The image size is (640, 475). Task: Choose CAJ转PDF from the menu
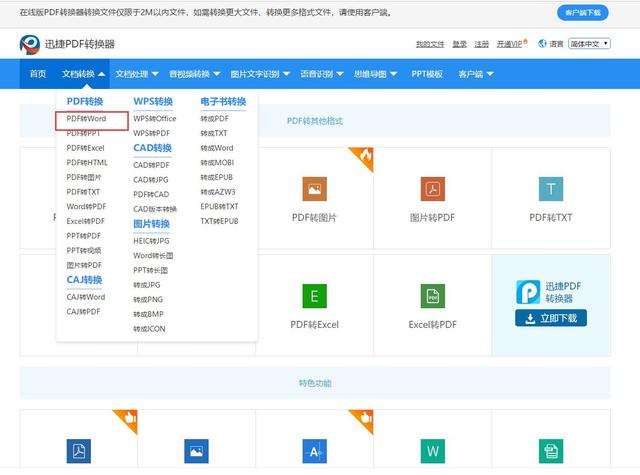pos(83,311)
